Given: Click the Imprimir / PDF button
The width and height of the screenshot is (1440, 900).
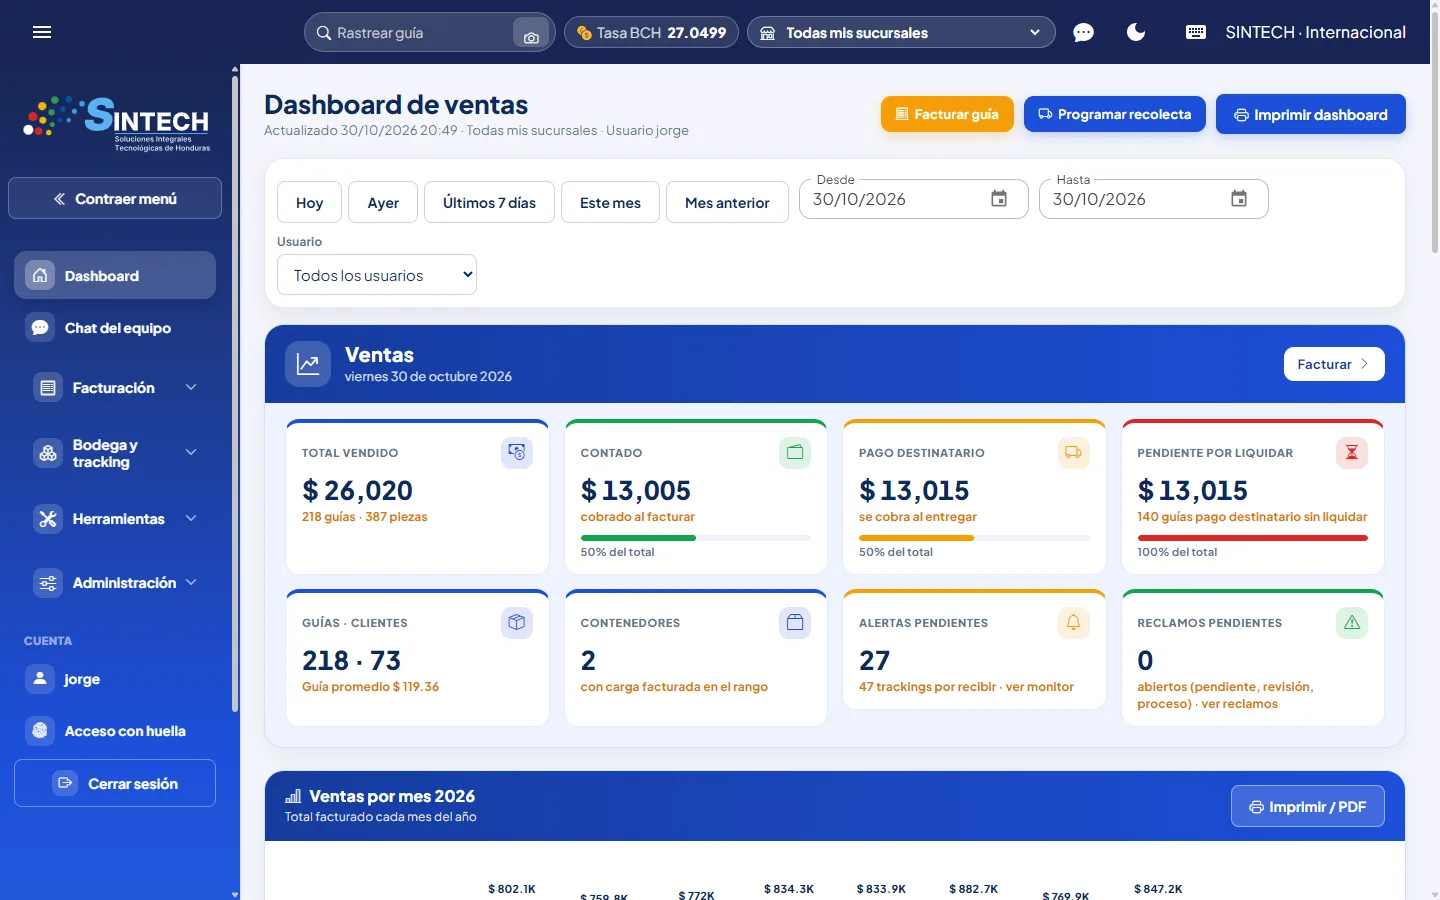Looking at the screenshot, I should (1308, 806).
